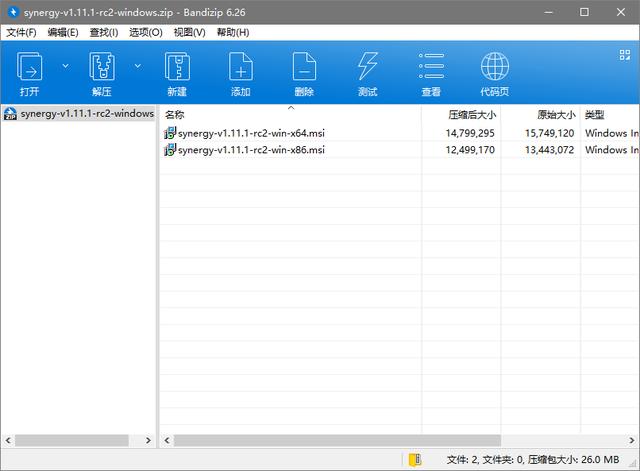Click the Delete (删除) toolbar icon
Image resolution: width=640 pixels, height=471 pixels.
[304, 67]
